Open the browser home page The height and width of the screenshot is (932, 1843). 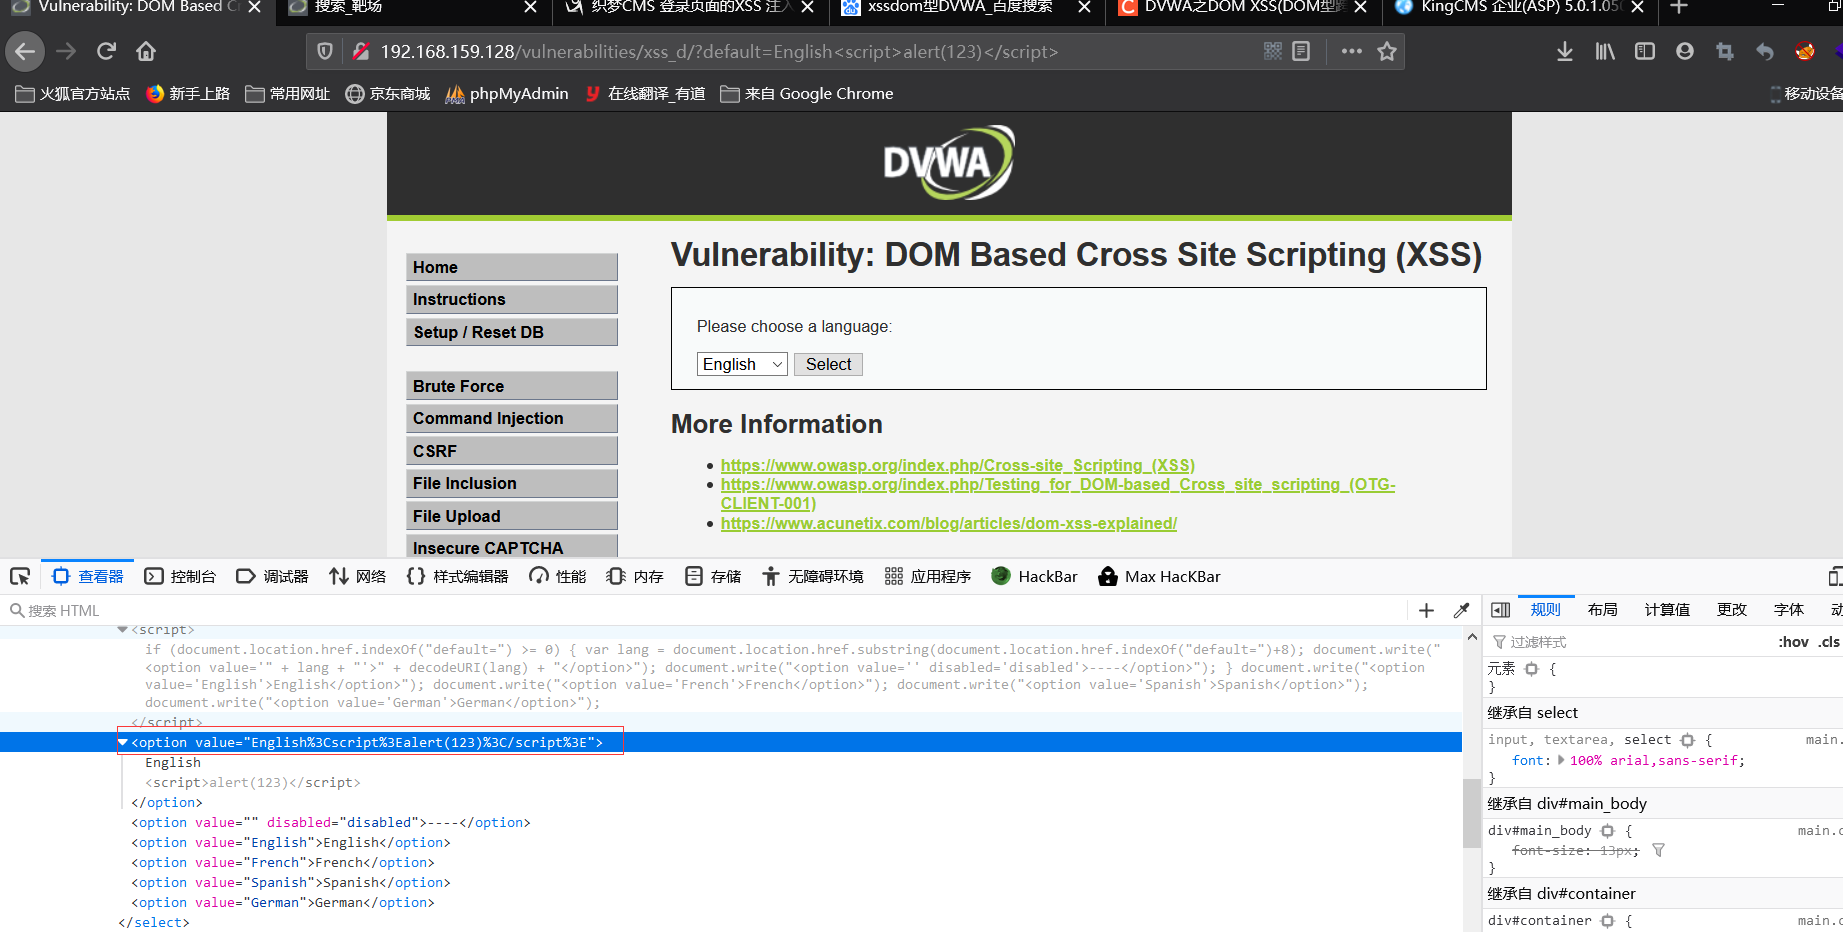click(146, 51)
